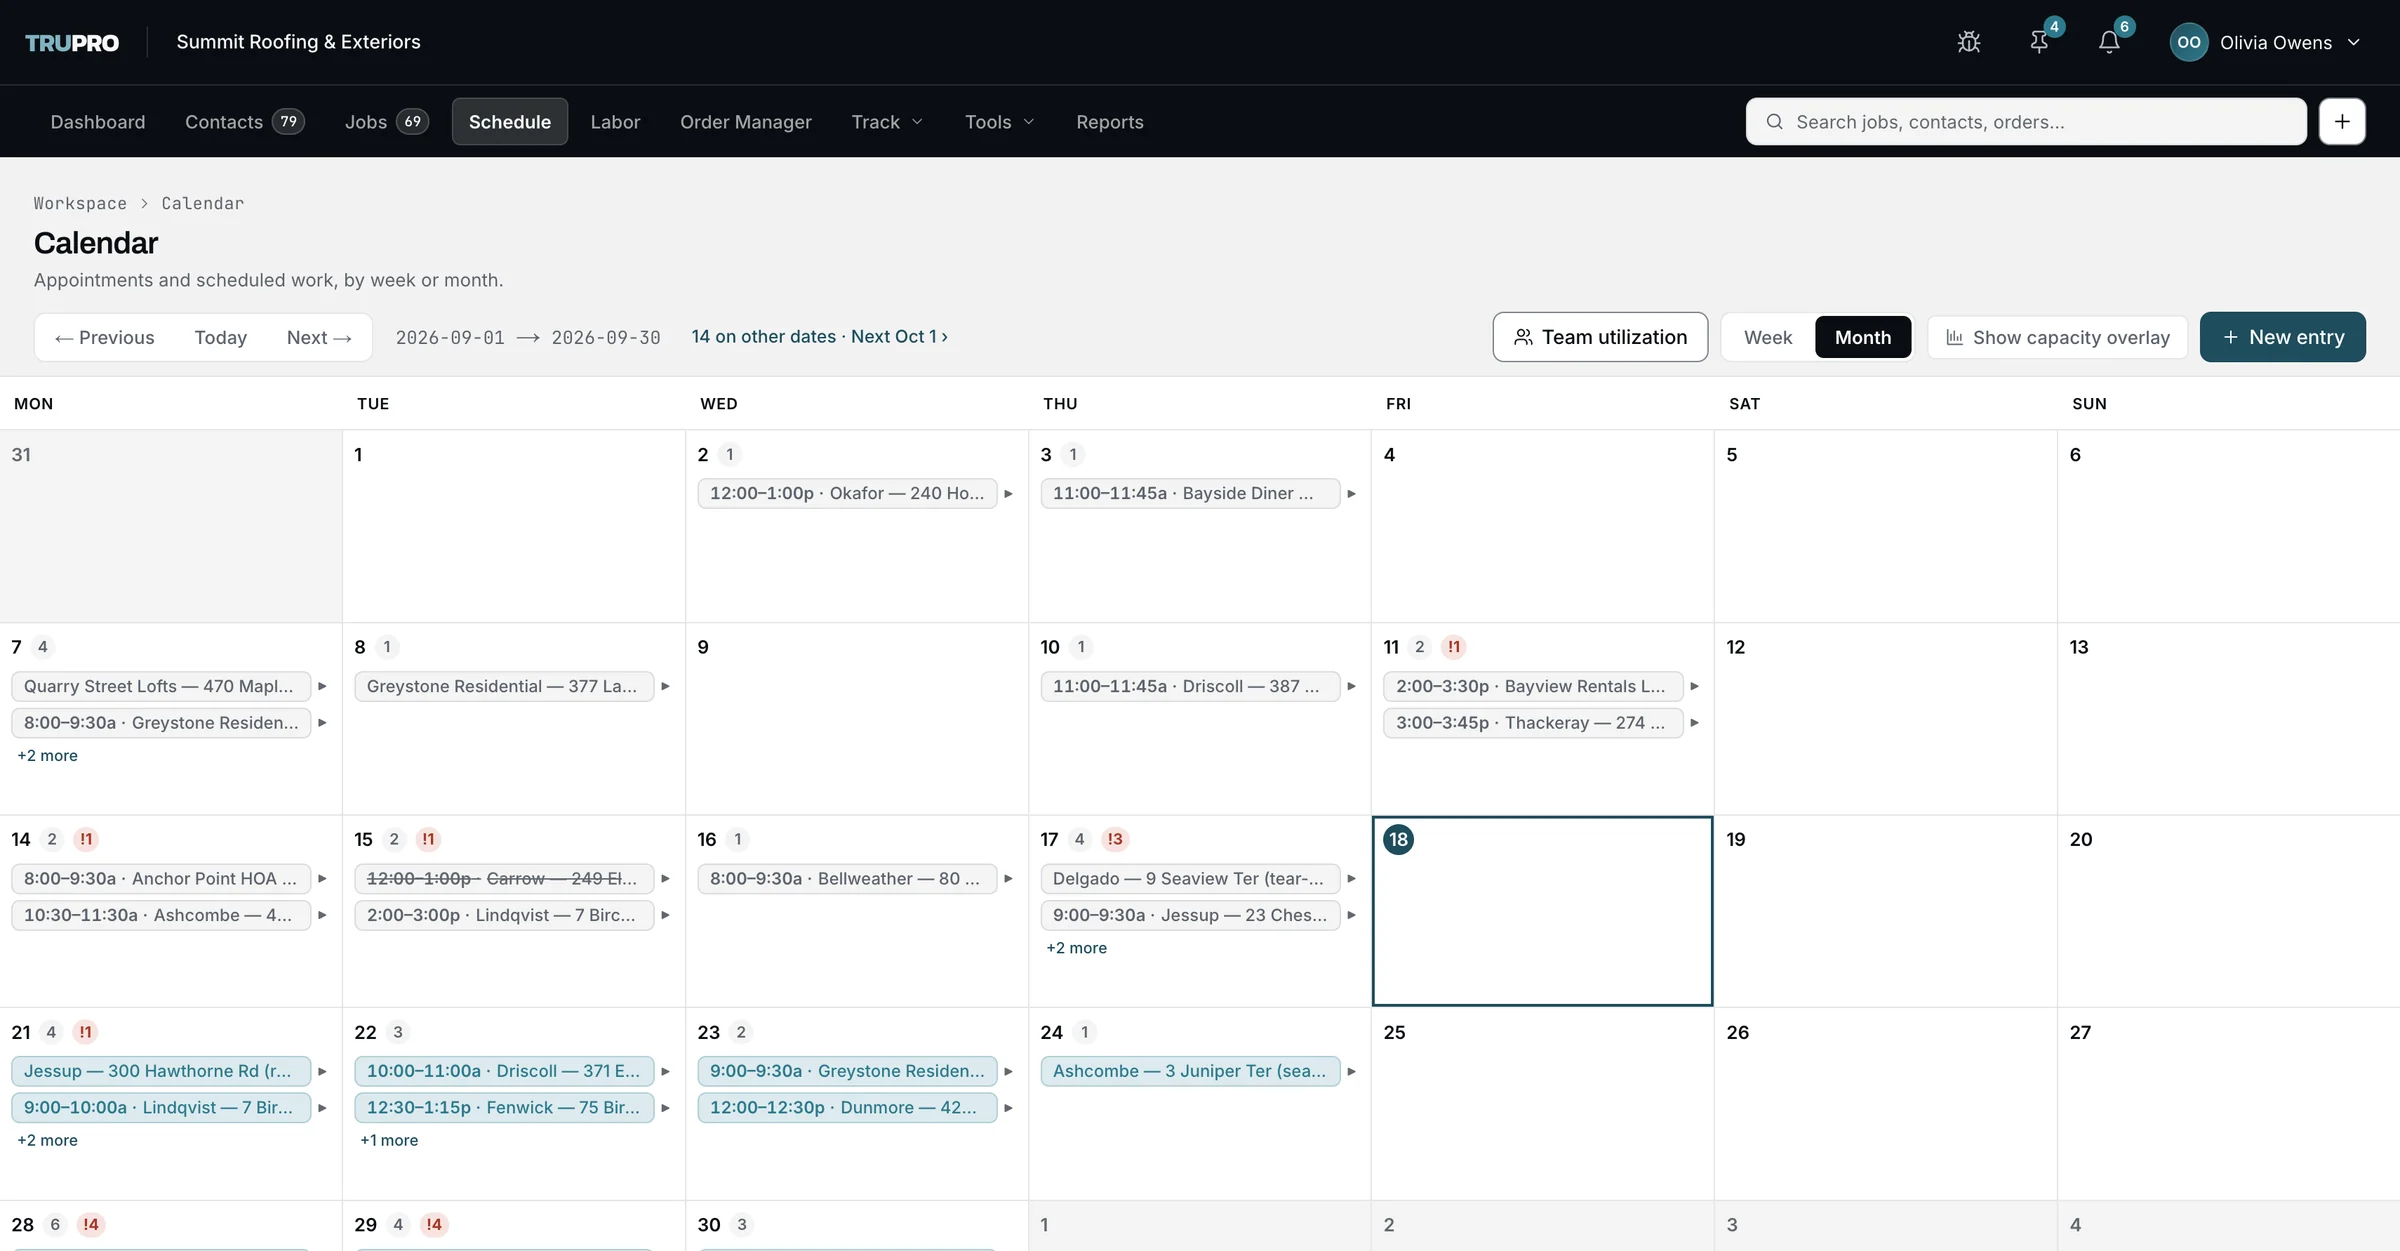This screenshot has height=1251, width=2400.
Task: Open the Labor tab
Action: [x=615, y=121]
